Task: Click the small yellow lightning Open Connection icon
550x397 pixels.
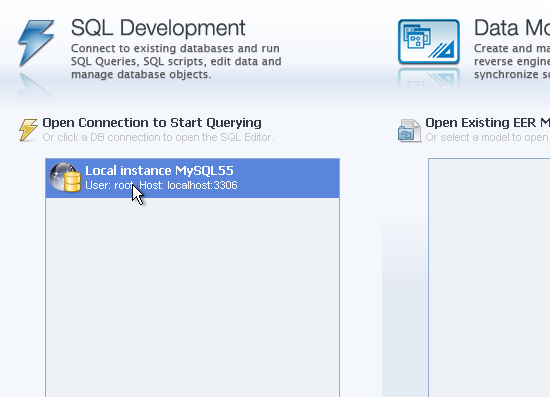Action: [x=28, y=130]
